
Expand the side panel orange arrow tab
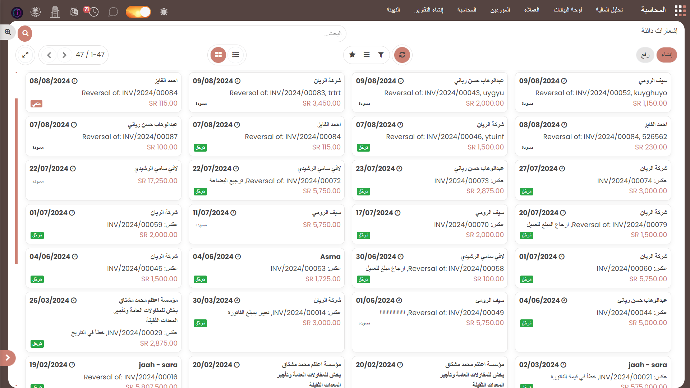pyautogui.click(x=7, y=358)
